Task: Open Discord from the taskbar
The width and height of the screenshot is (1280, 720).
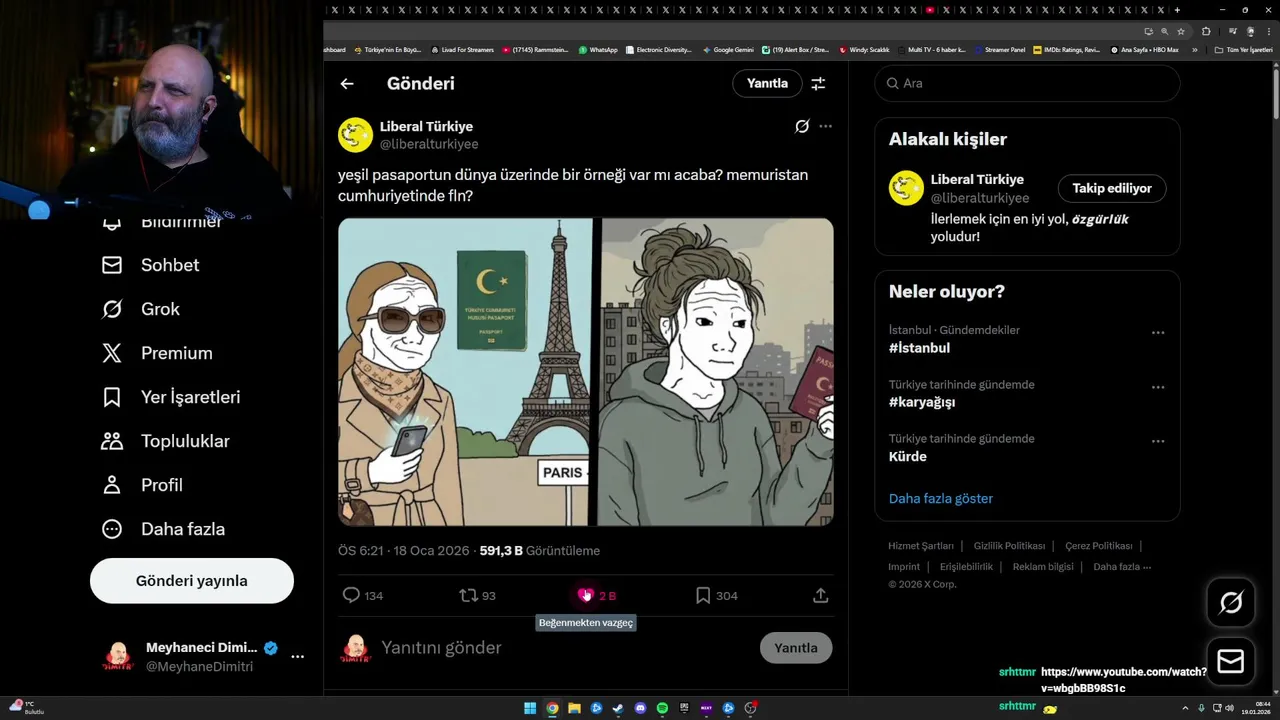Action: [640, 708]
